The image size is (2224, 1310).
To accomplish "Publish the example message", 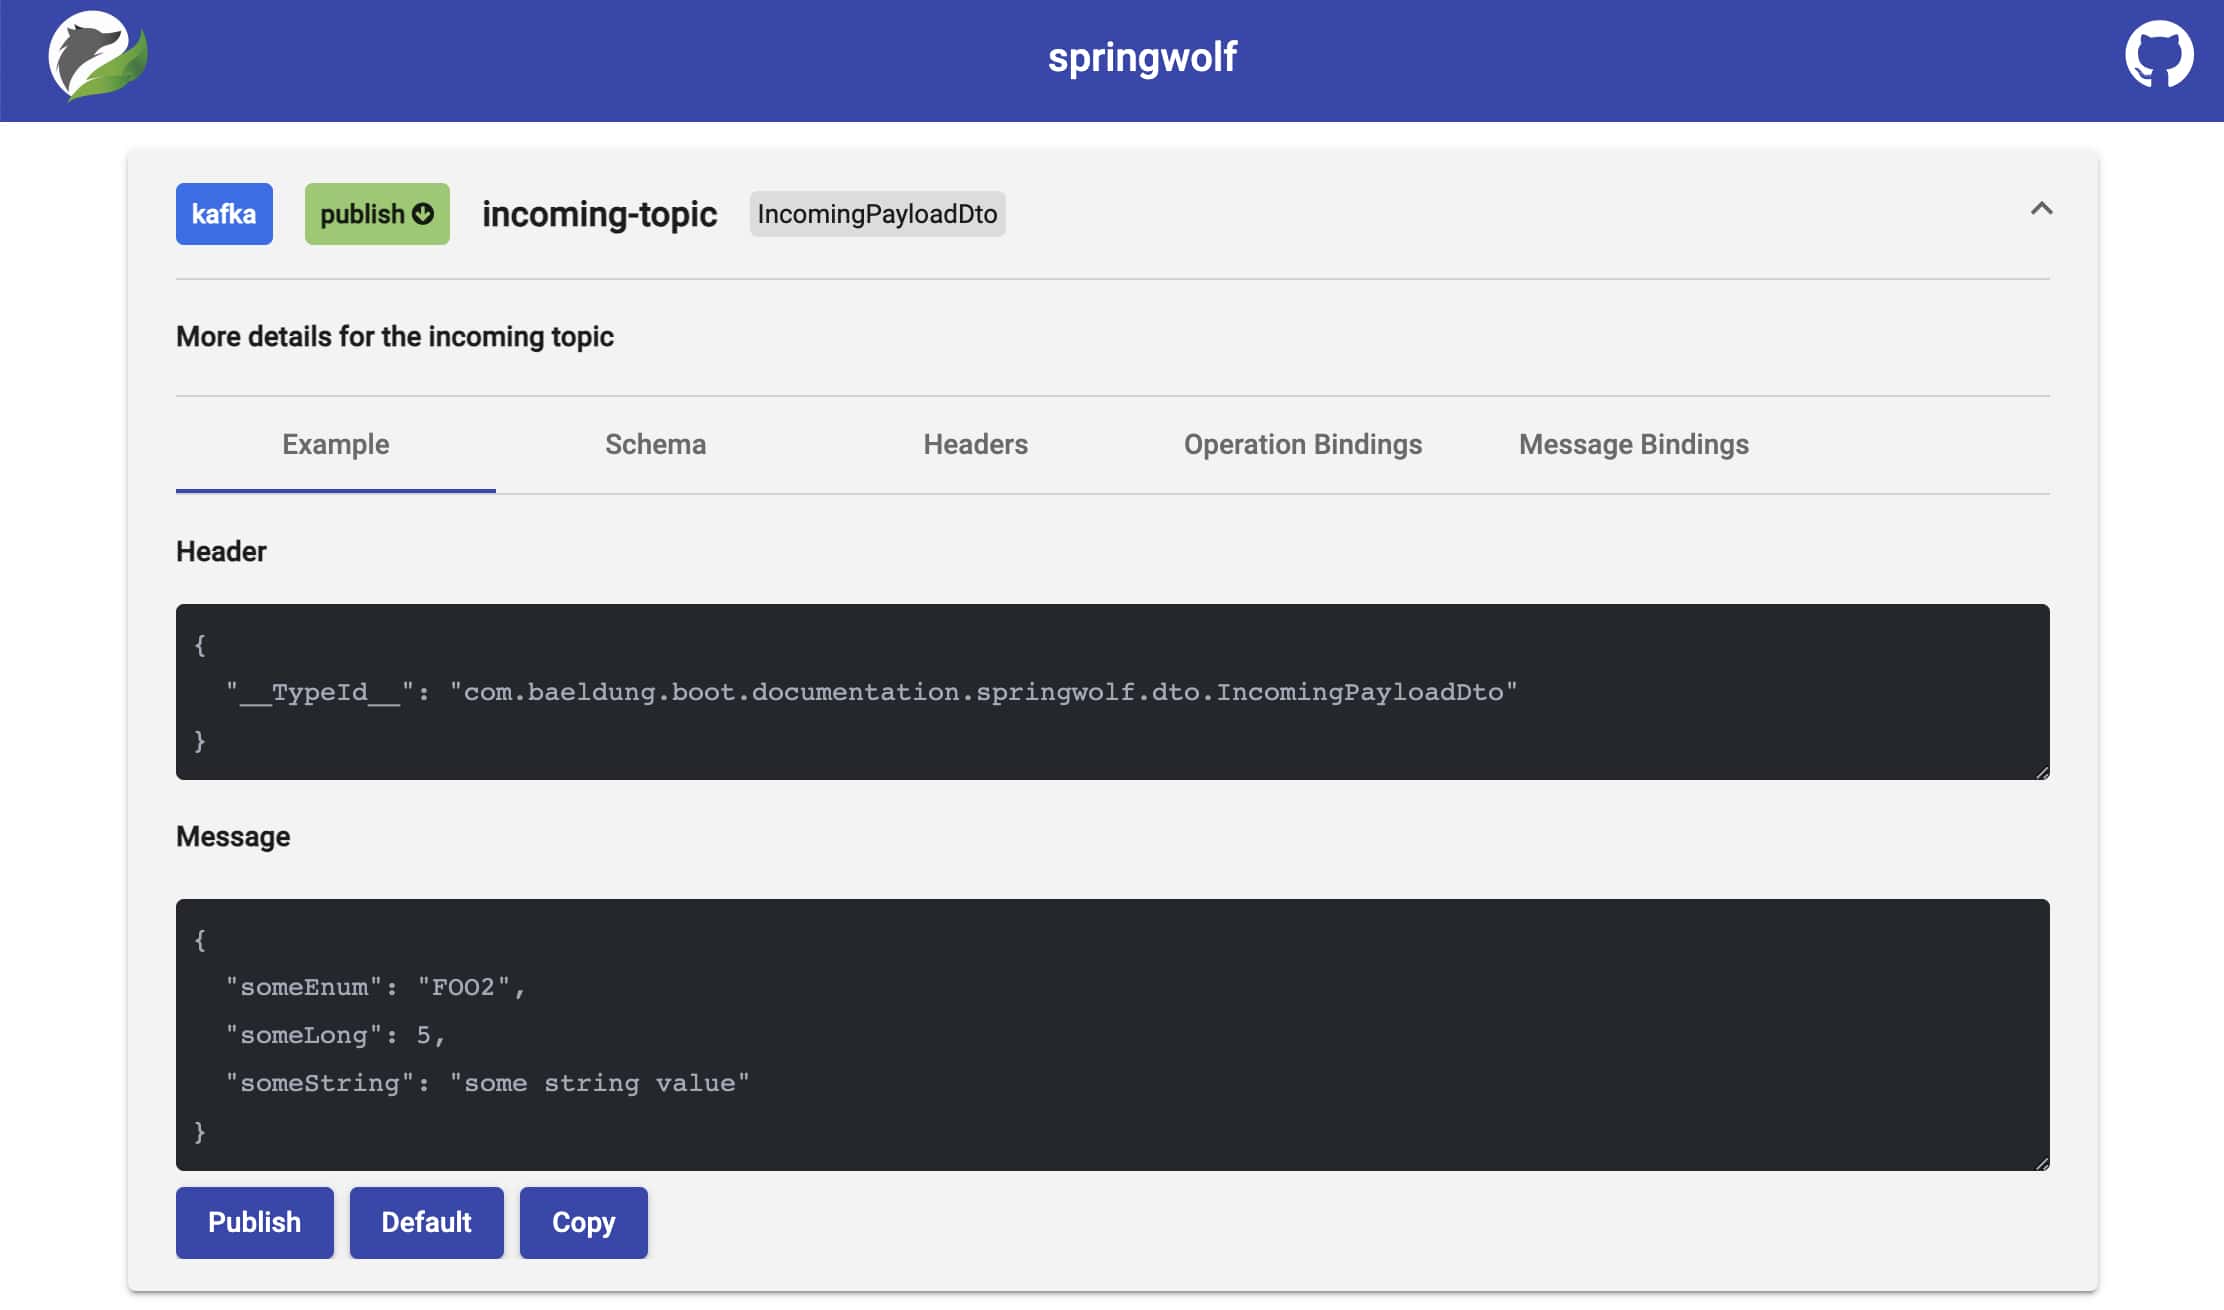I will (255, 1223).
